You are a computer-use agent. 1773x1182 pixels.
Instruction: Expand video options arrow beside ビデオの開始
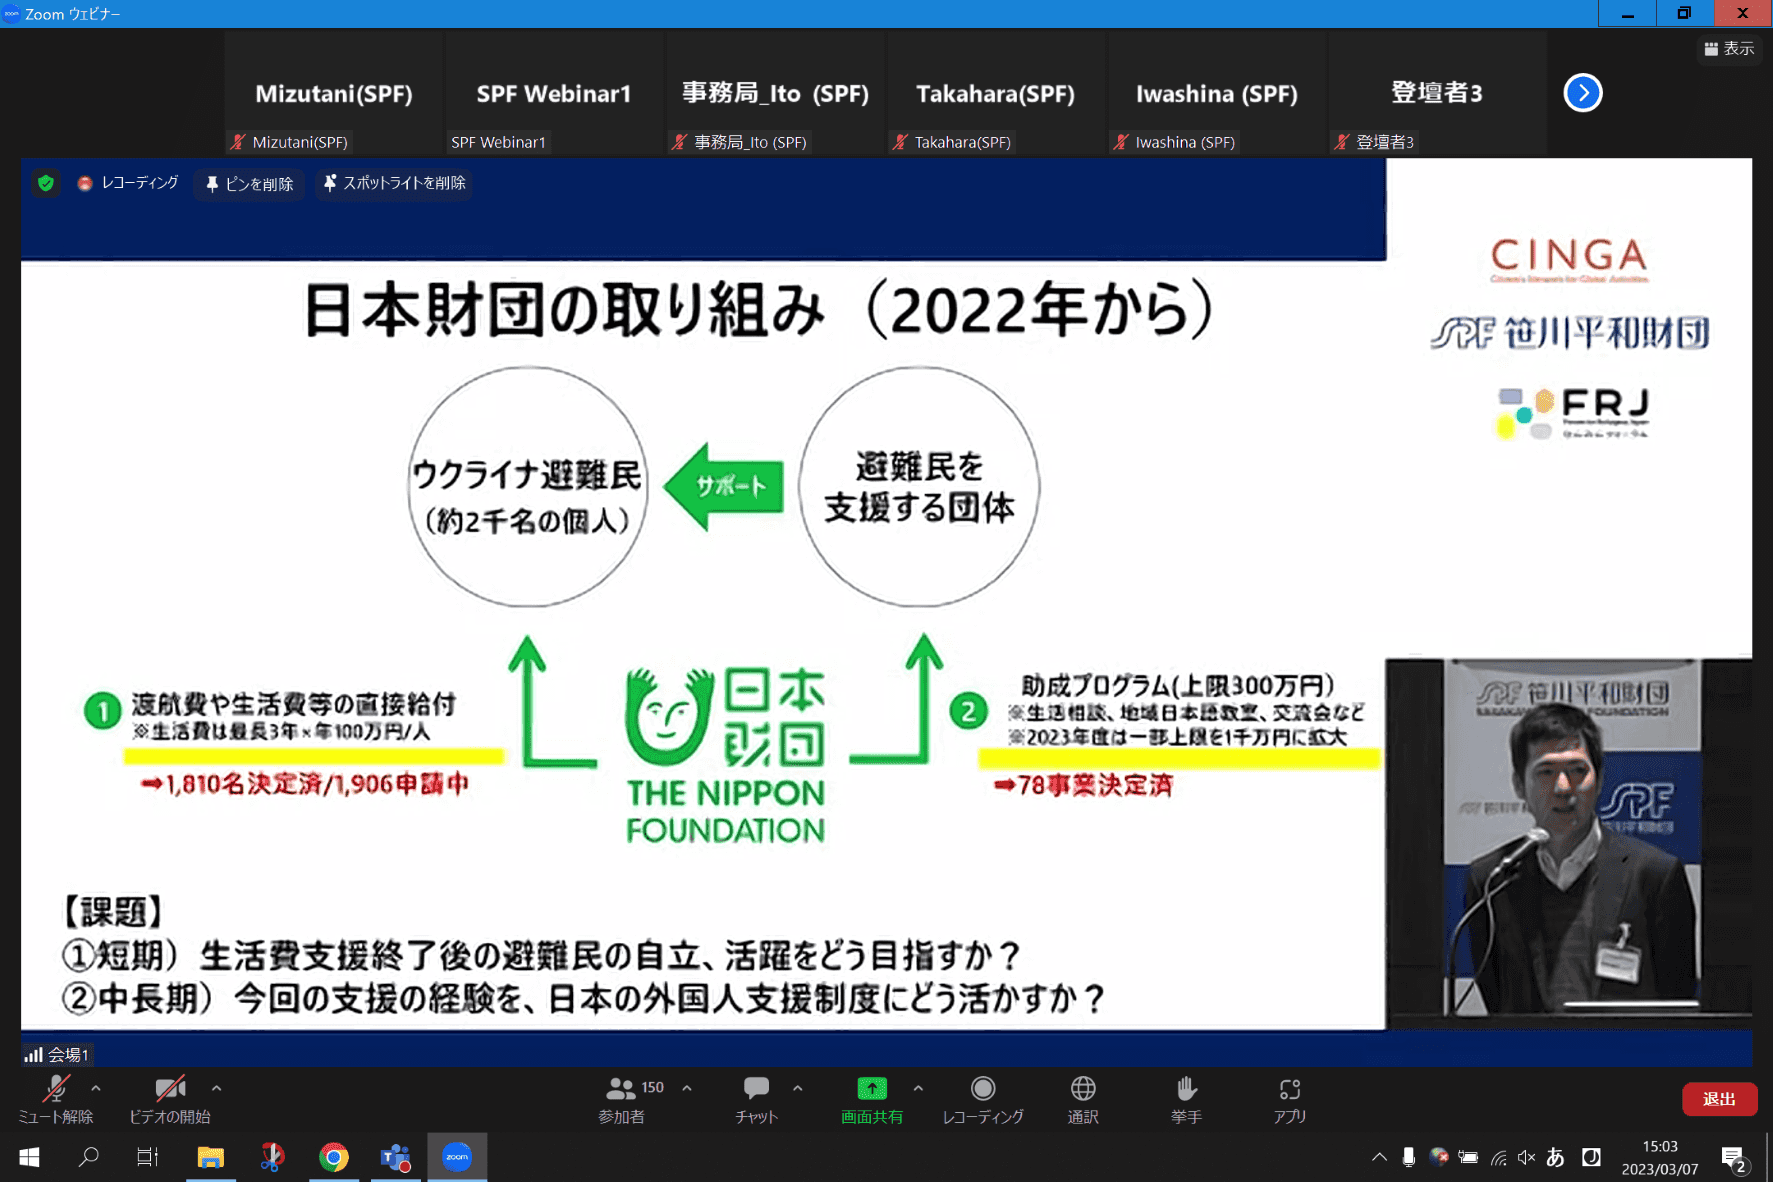coord(217,1088)
